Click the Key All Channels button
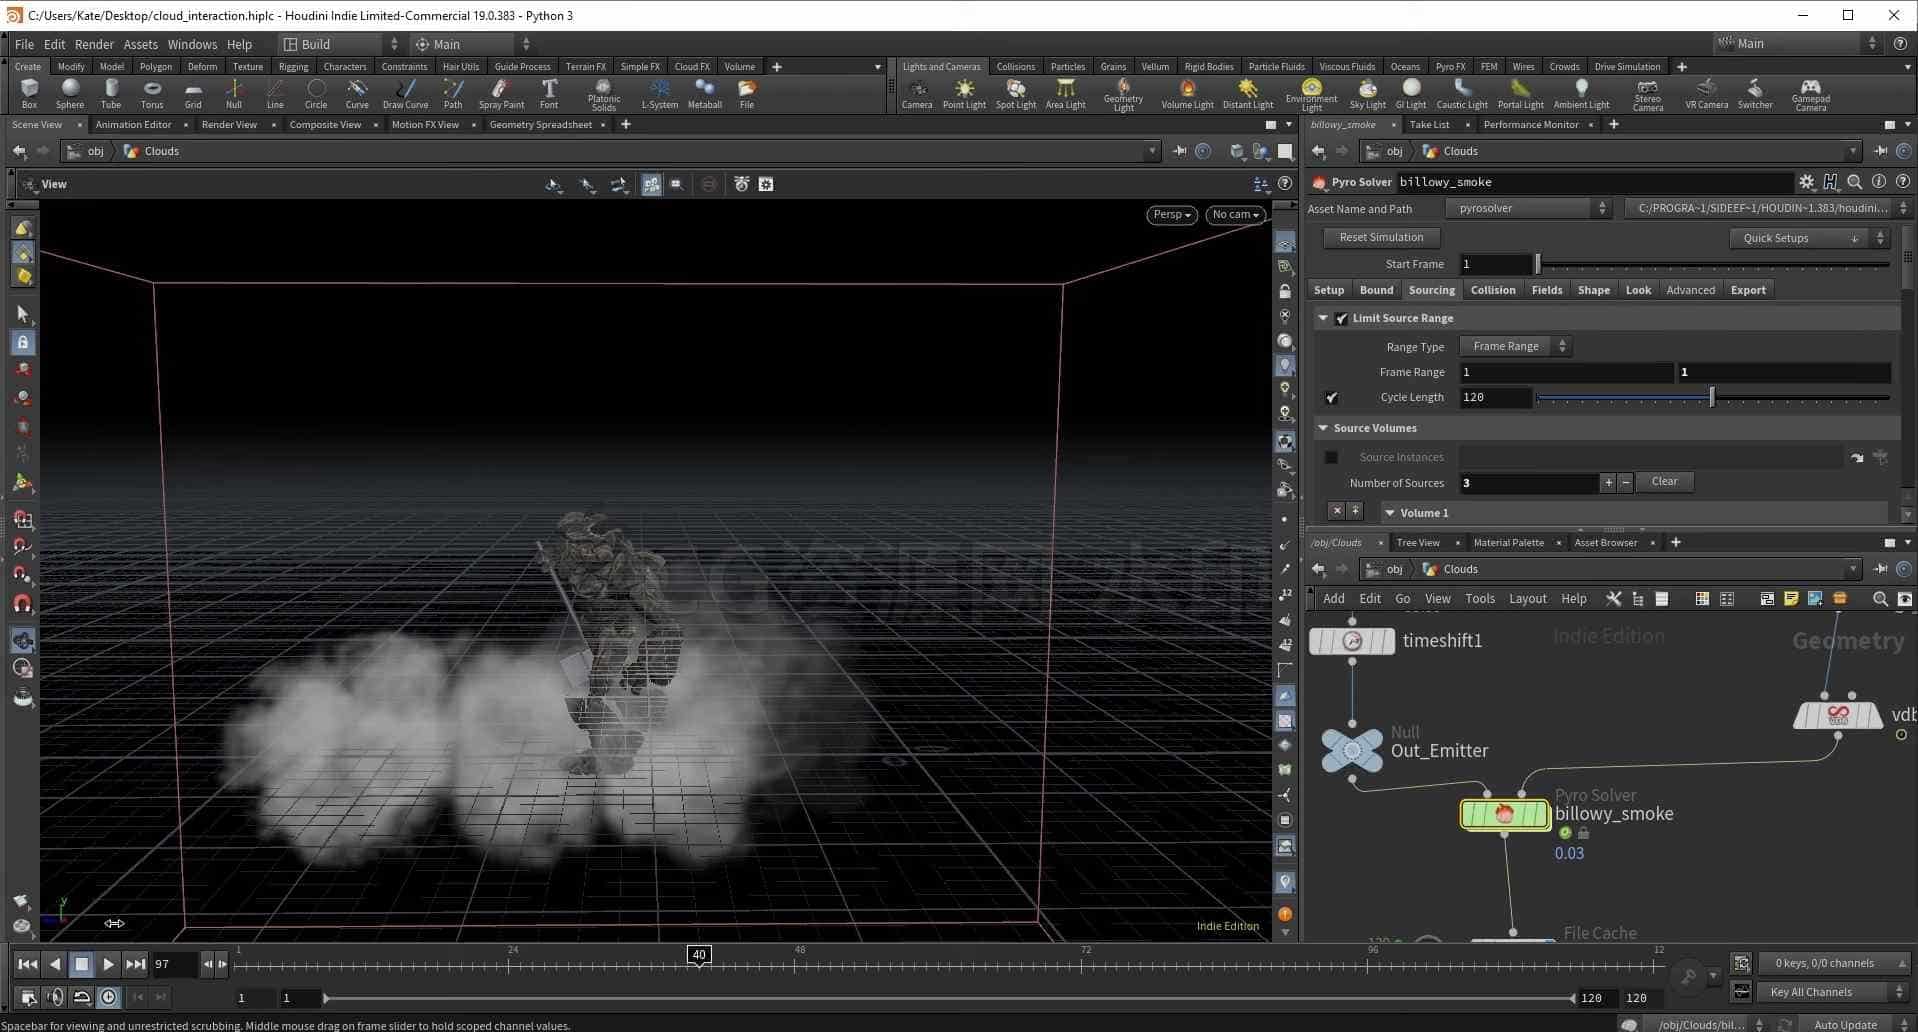Image resolution: width=1918 pixels, height=1032 pixels. 1832,992
